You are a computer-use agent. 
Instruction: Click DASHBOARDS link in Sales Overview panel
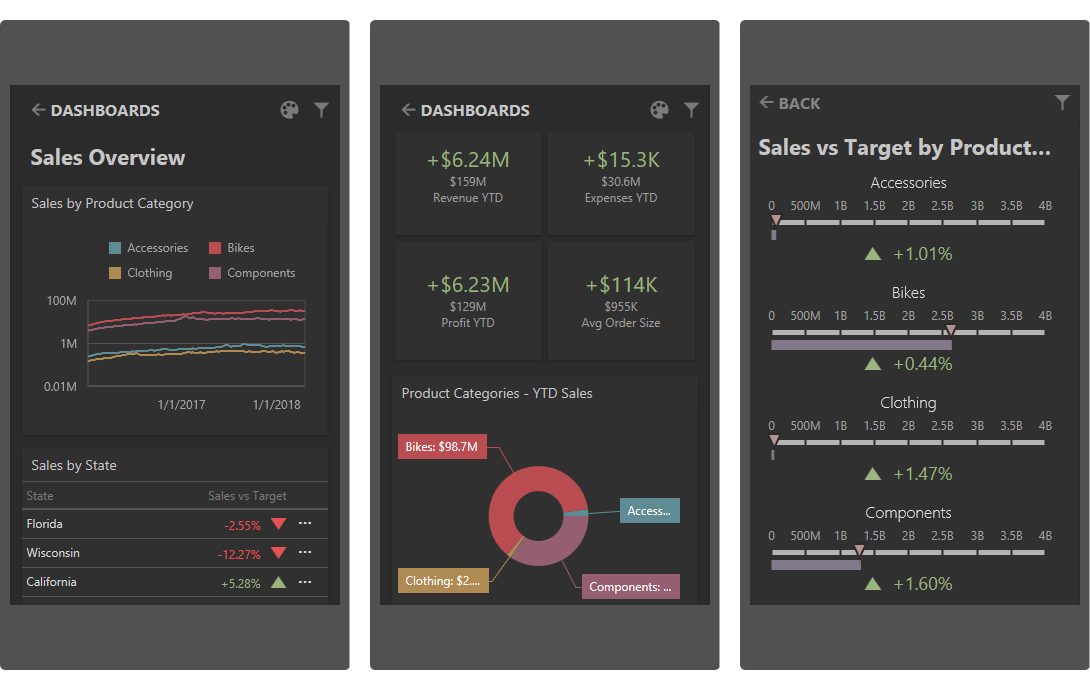(x=105, y=110)
